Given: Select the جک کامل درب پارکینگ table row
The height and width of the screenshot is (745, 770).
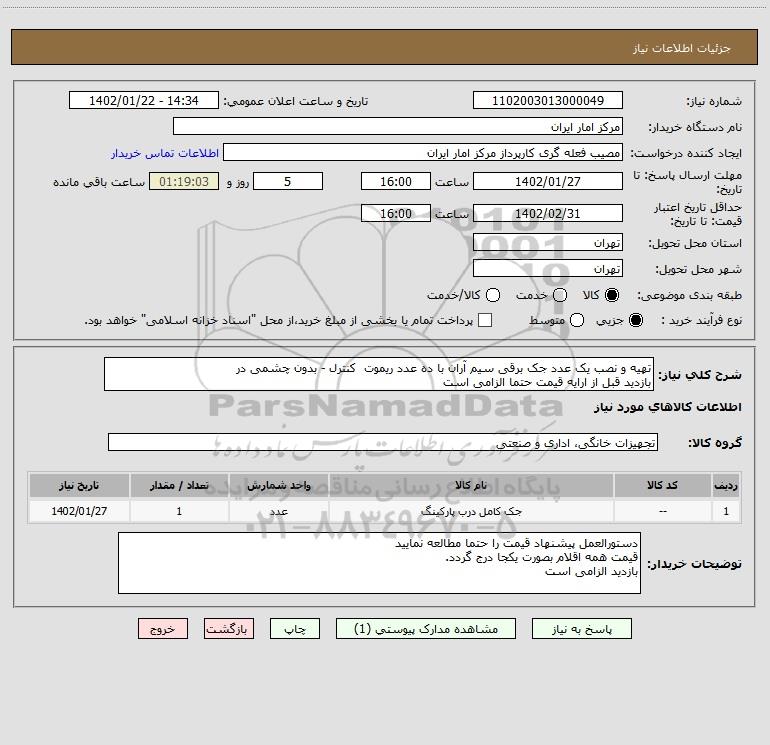Looking at the screenshot, I should (385, 511).
